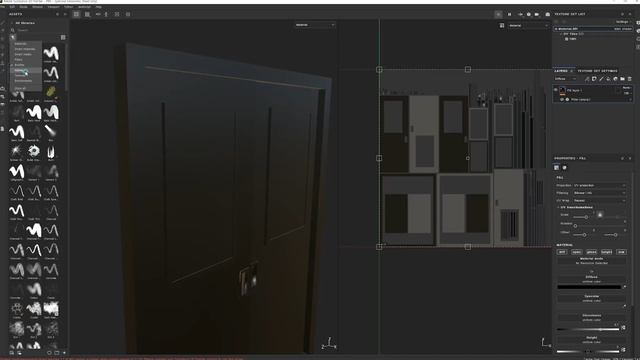Add a folder in the Layers panel

622,79
